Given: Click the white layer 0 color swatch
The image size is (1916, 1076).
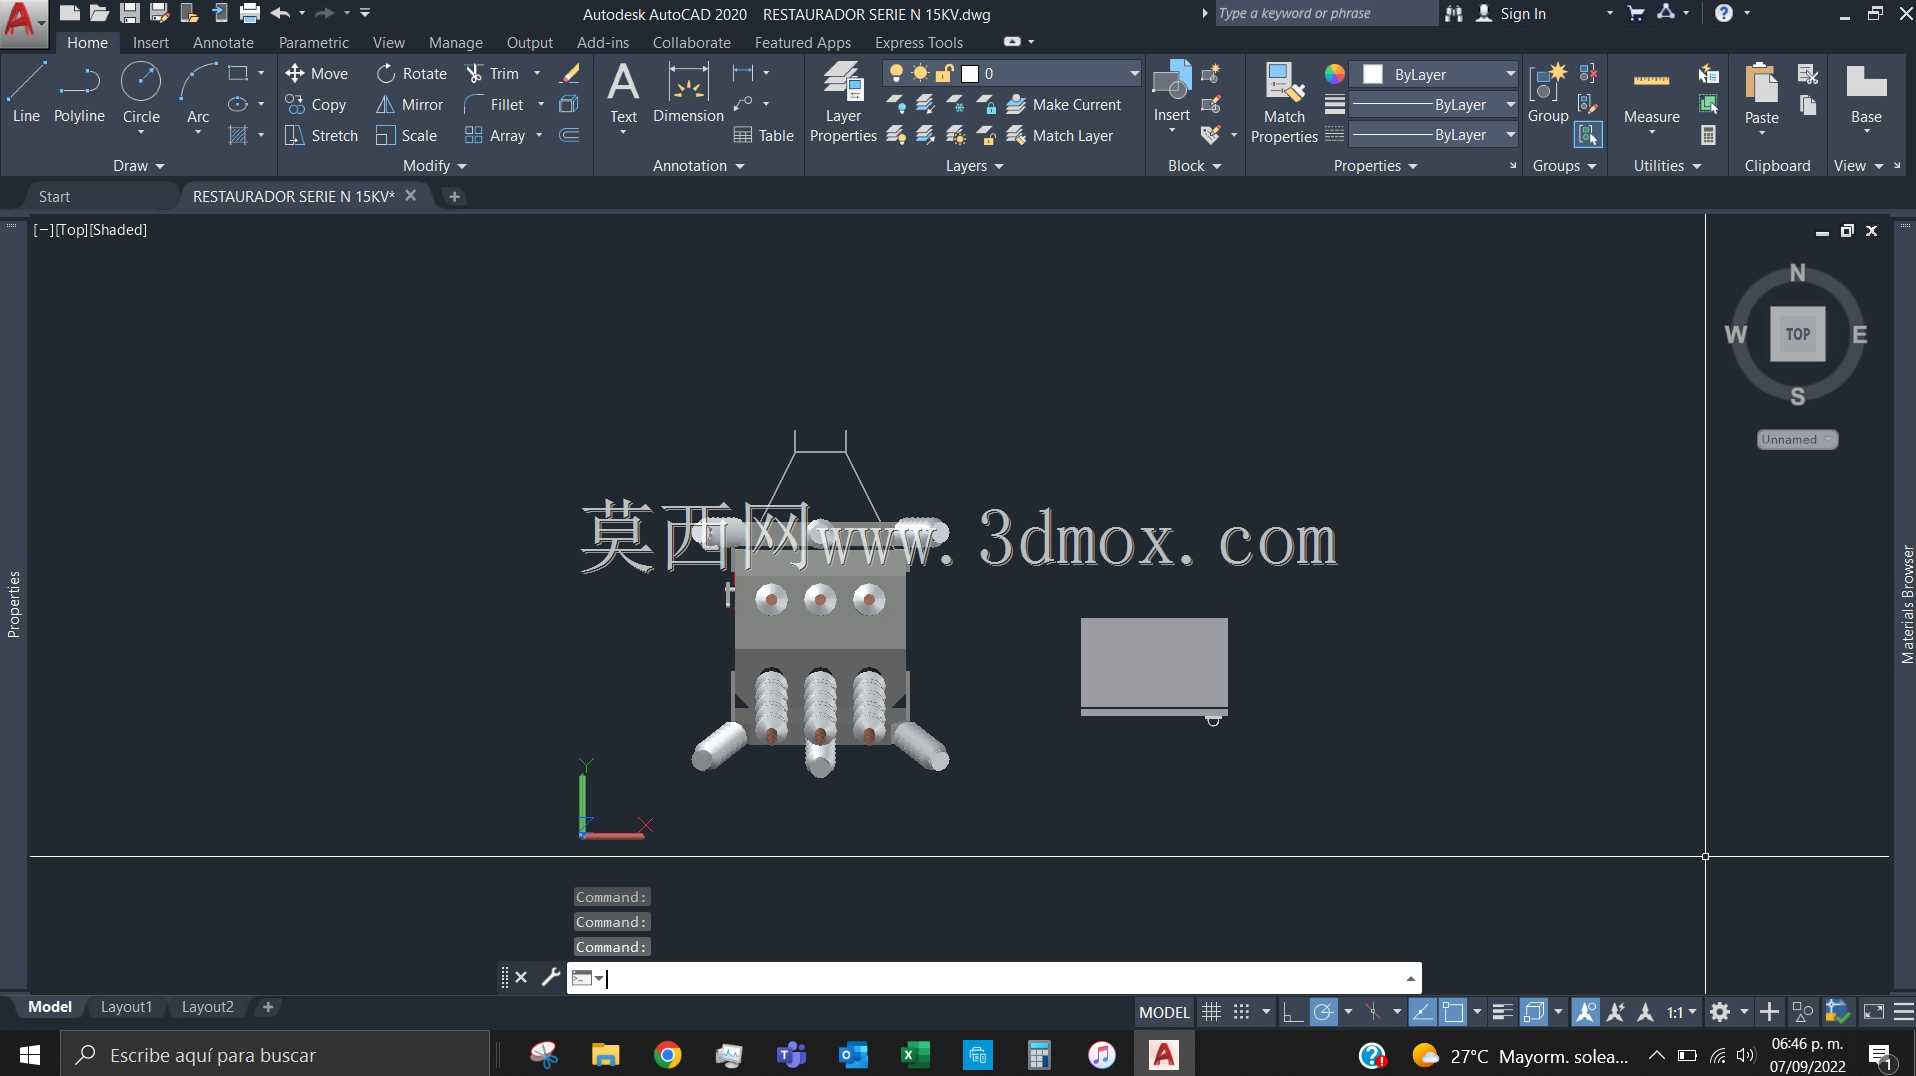Looking at the screenshot, I should pos(969,73).
